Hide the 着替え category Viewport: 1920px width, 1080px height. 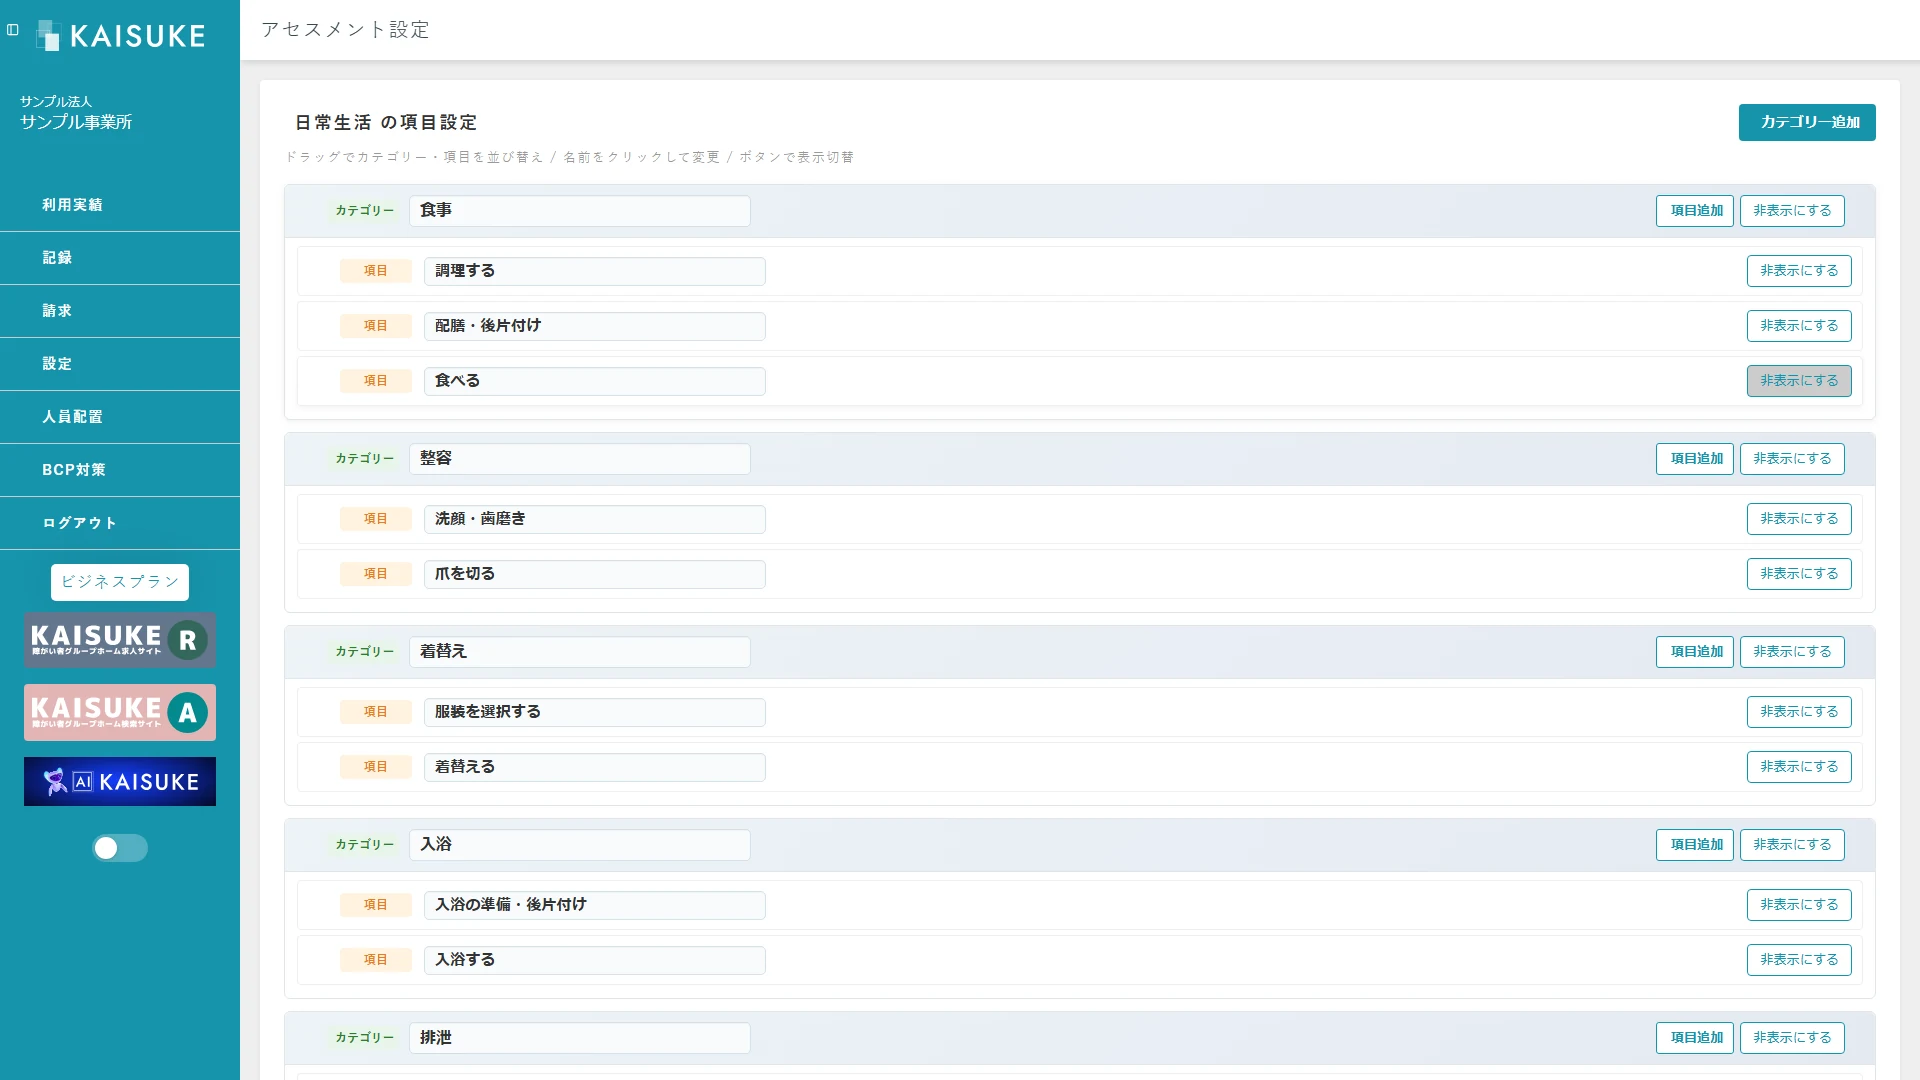tap(1792, 652)
